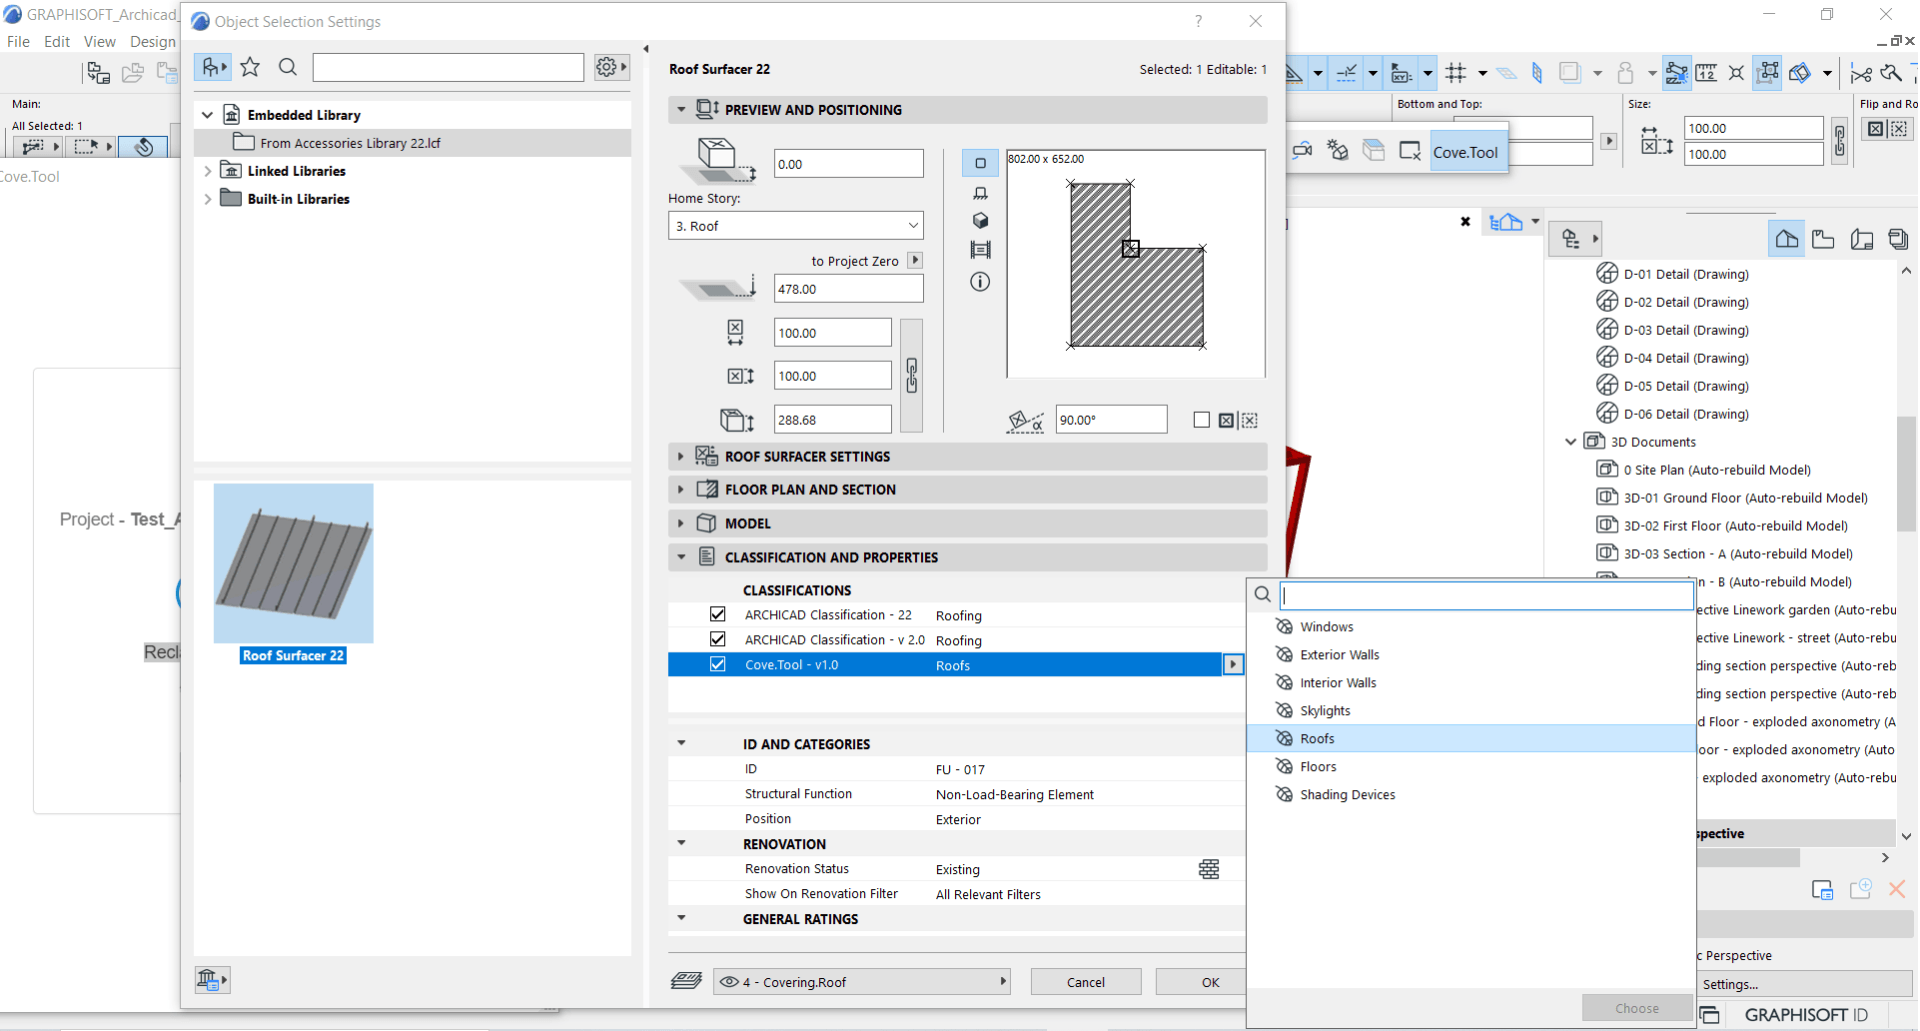
Task: Click the Help question mark in the dialog title
Action: pos(1198,21)
